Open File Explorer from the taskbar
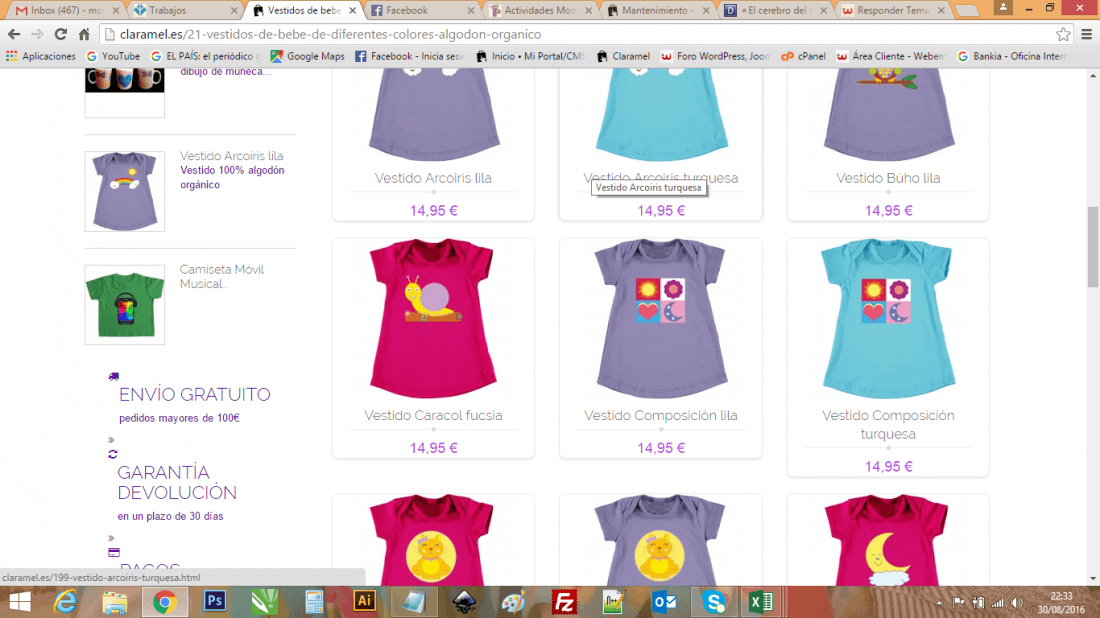The height and width of the screenshot is (618, 1100). 114,602
